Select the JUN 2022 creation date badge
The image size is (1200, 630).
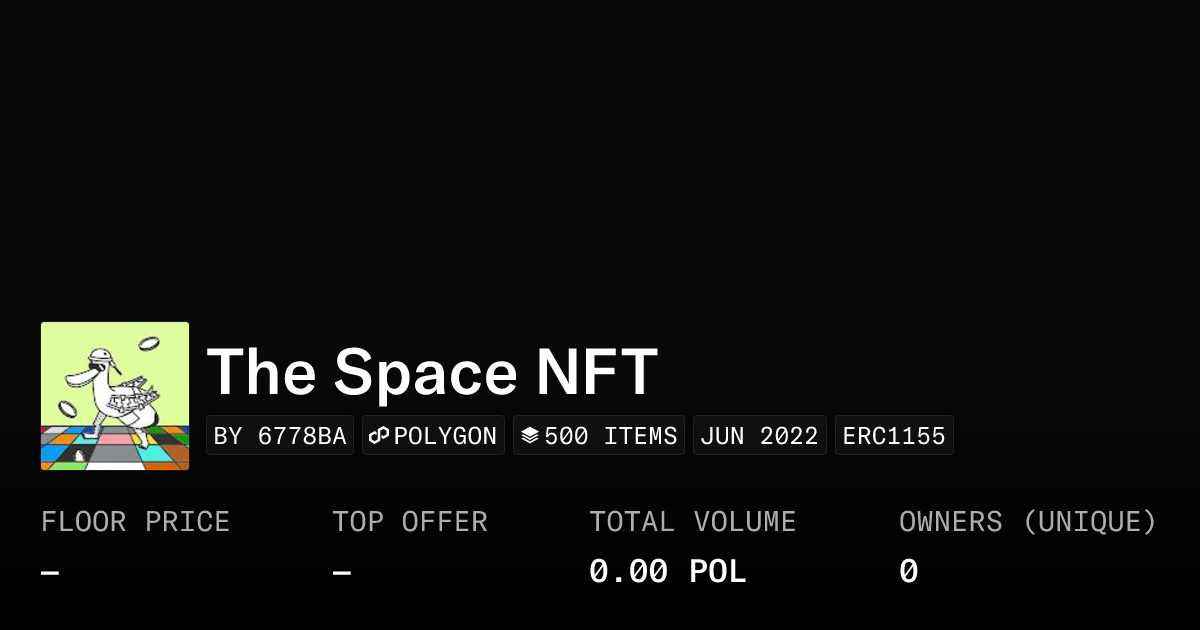pos(759,436)
